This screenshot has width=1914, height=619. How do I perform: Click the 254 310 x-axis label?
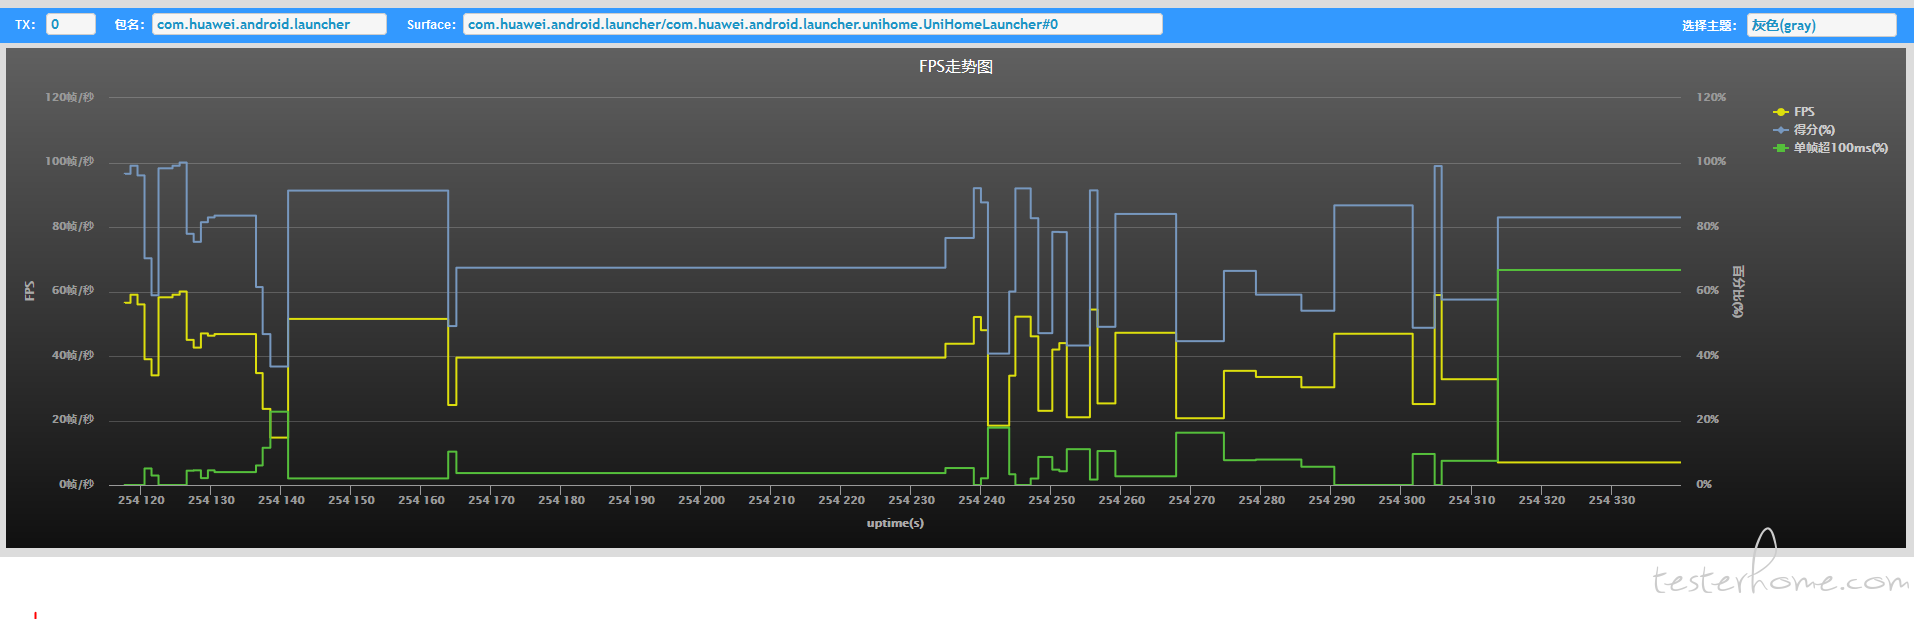coord(1471,500)
